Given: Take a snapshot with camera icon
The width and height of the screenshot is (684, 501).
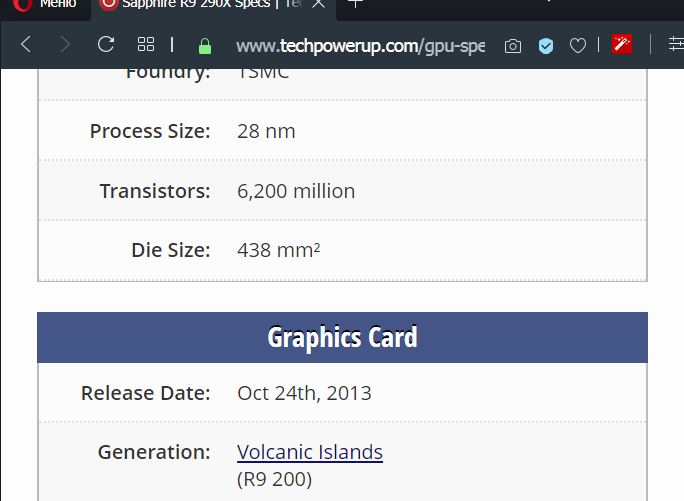Looking at the screenshot, I should 513,46.
